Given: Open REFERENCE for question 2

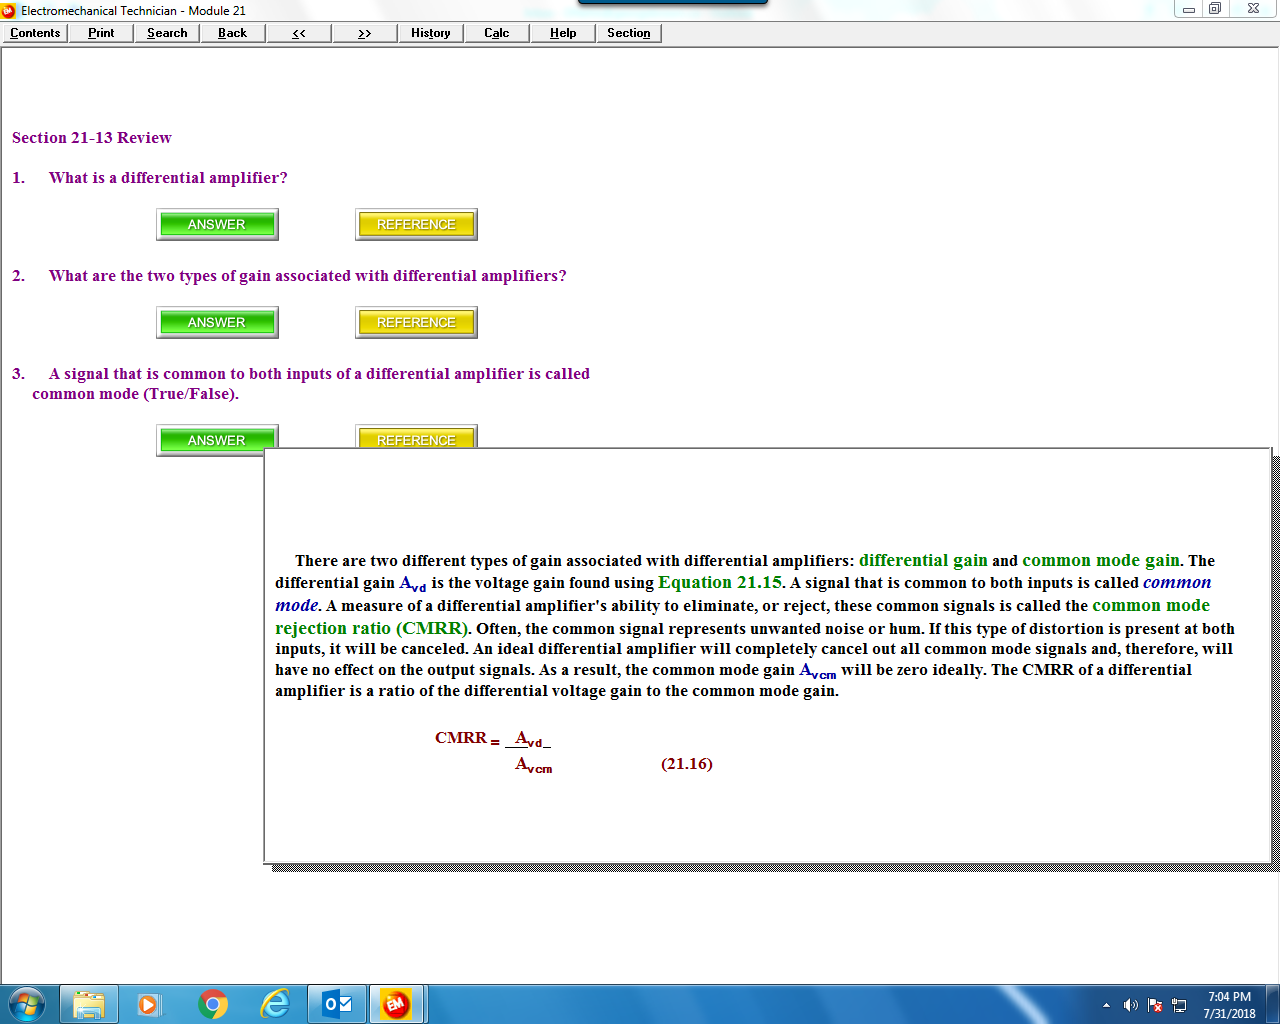Looking at the screenshot, I should pos(416,322).
